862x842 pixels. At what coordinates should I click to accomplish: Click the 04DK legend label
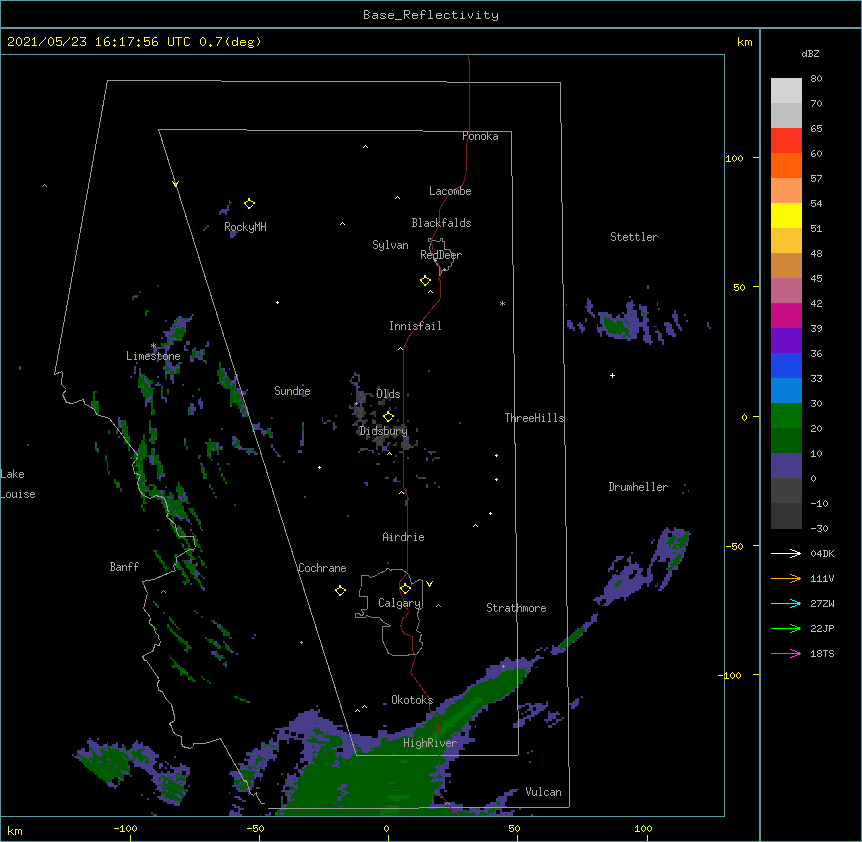tap(822, 553)
